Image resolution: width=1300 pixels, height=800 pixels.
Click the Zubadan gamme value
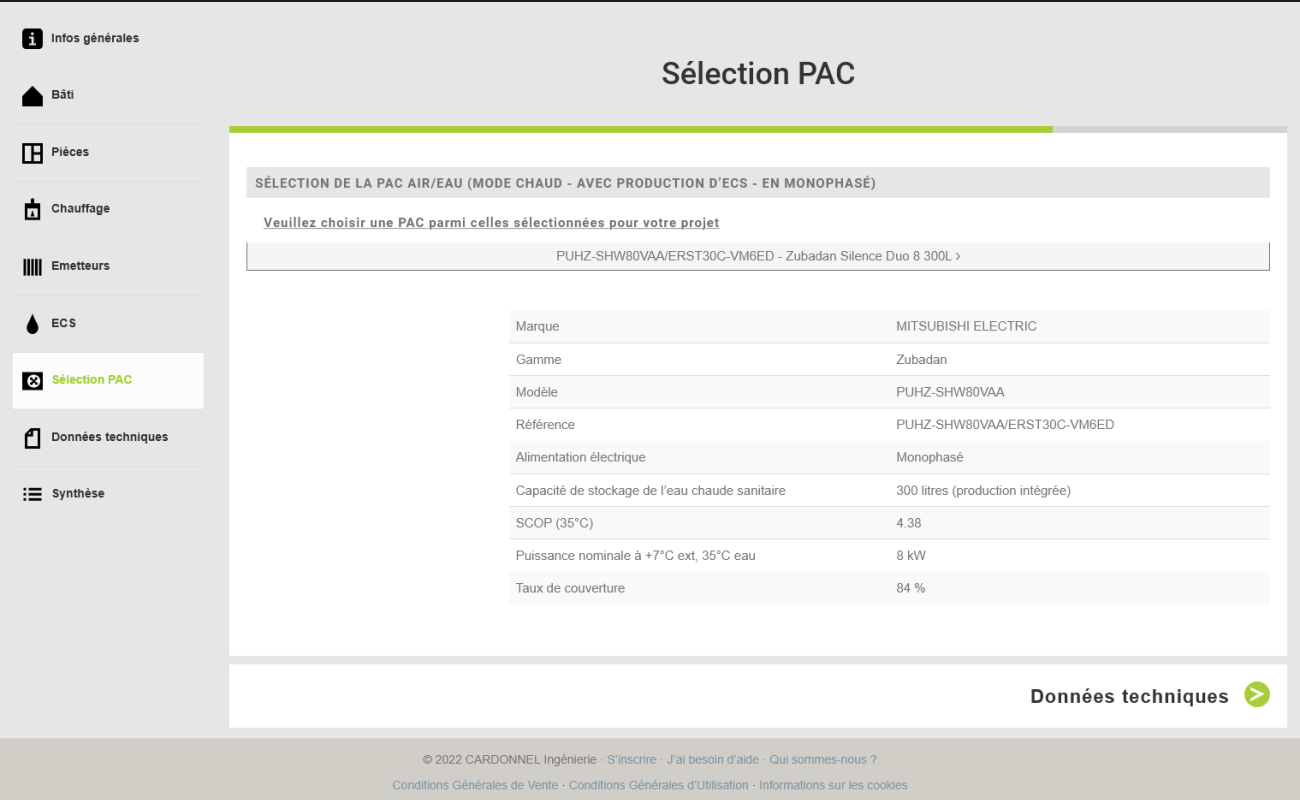coord(921,359)
